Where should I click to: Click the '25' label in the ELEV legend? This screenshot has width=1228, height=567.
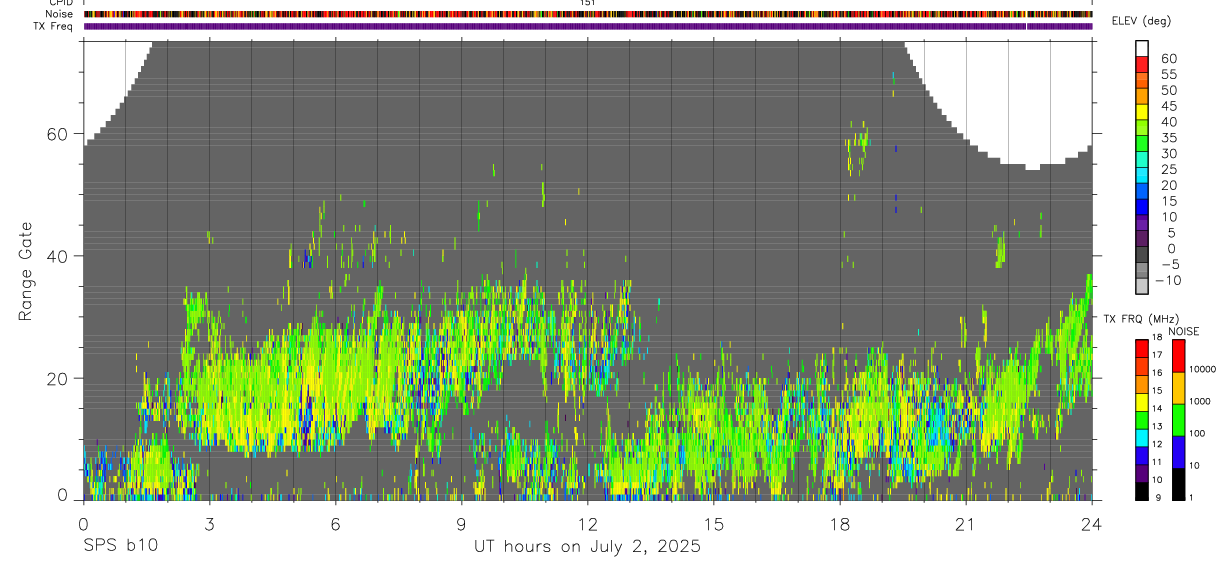[x=1168, y=169]
